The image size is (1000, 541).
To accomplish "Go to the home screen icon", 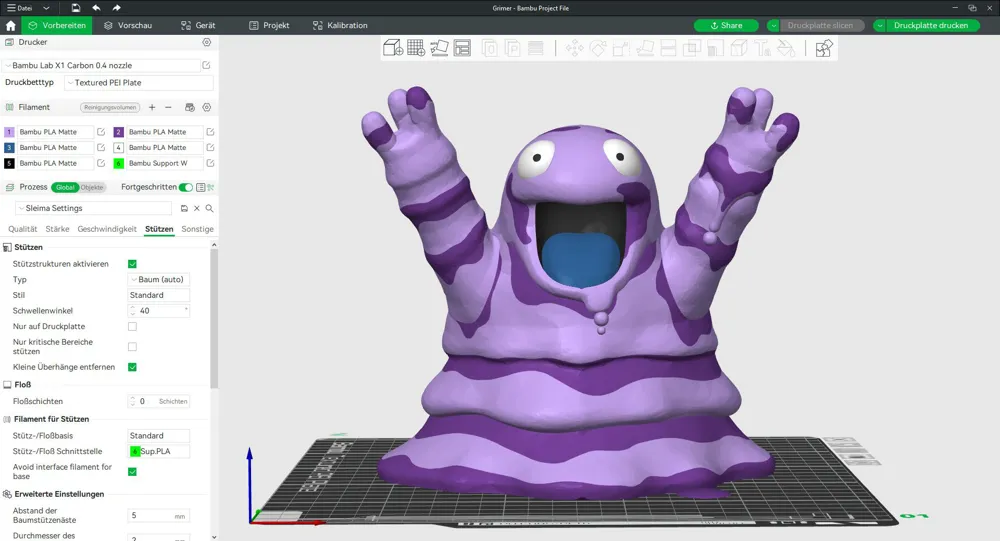I will [x=10, y=26].
